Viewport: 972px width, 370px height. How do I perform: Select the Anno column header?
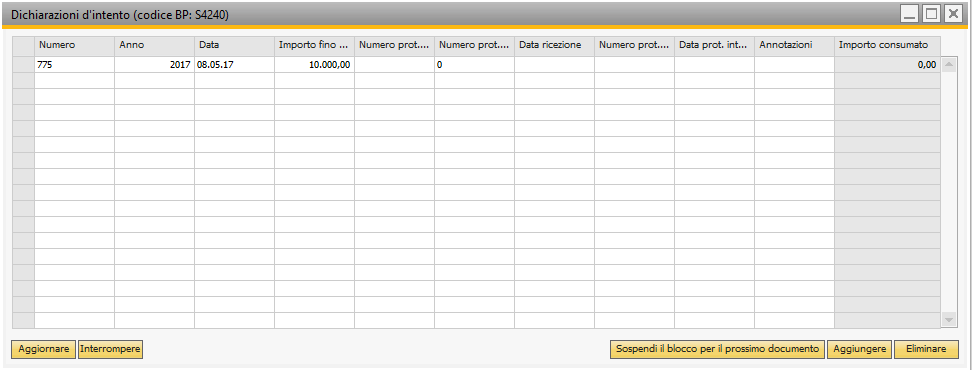click(154, 45)
